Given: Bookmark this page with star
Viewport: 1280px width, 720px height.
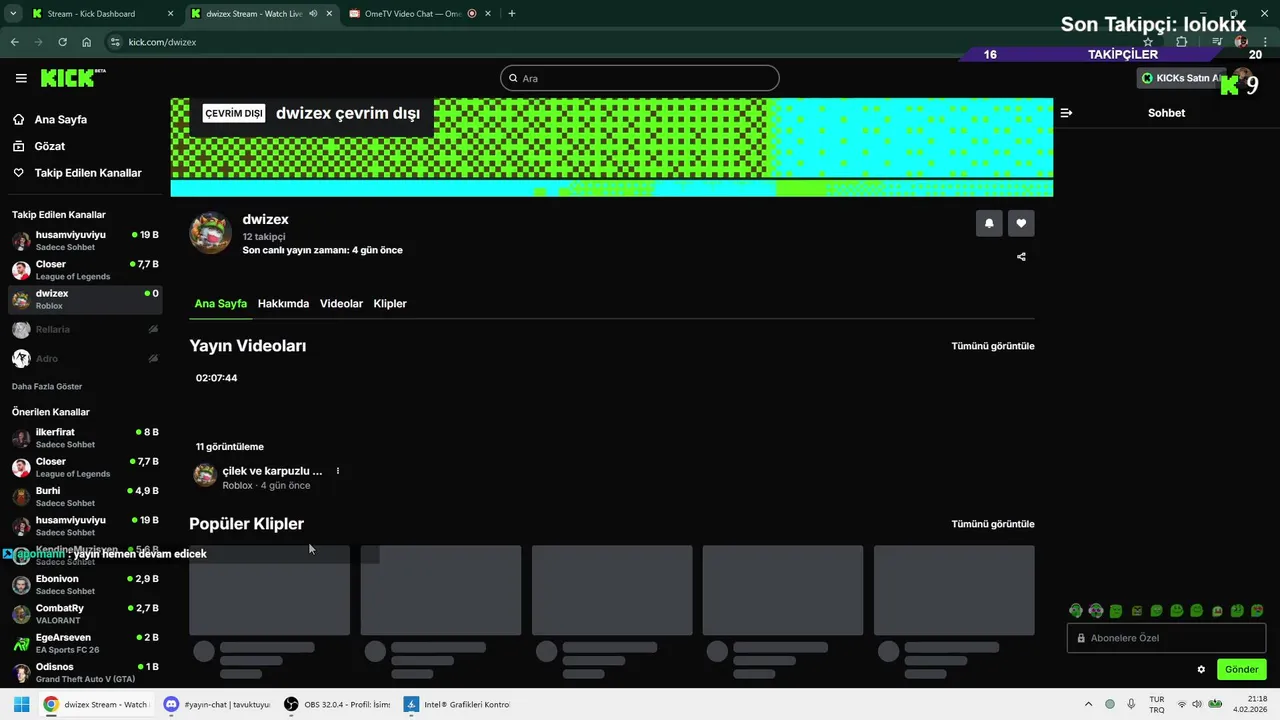Looking at the screenshot, I should 1147,42.
